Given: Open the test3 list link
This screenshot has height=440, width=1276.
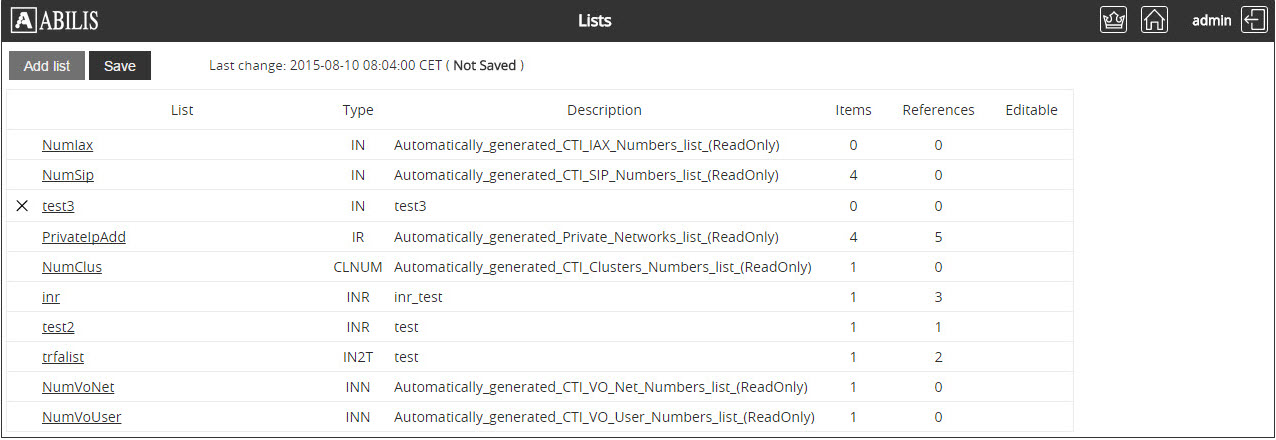Looking at the screenshot, I should click(x=58, y=206).
